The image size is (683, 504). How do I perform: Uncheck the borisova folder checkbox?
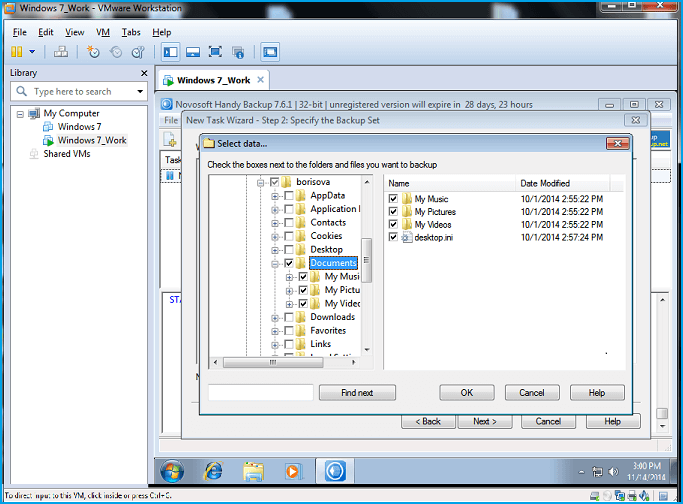(x=274, y=182)
